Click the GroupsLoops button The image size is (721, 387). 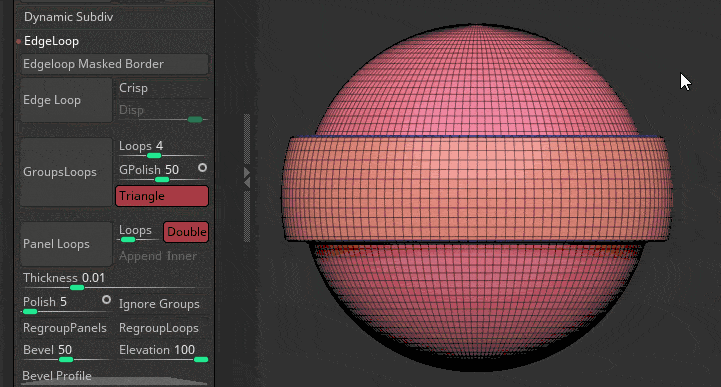66,172
